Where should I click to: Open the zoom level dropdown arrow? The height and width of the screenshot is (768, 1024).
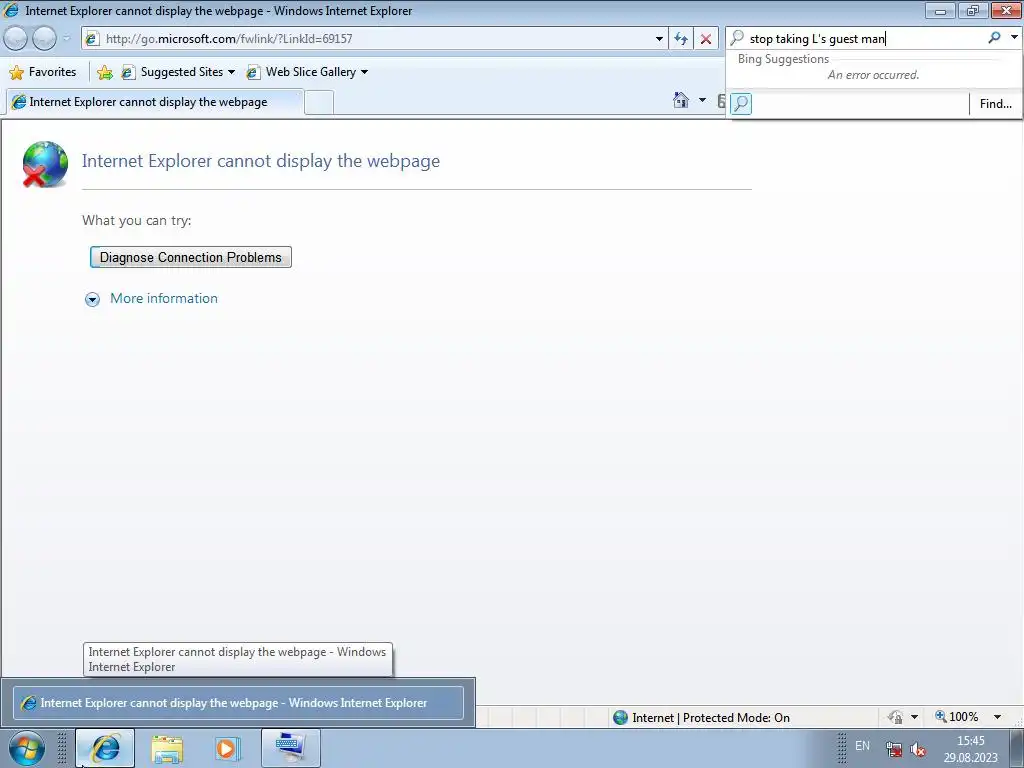coord(997,717)
